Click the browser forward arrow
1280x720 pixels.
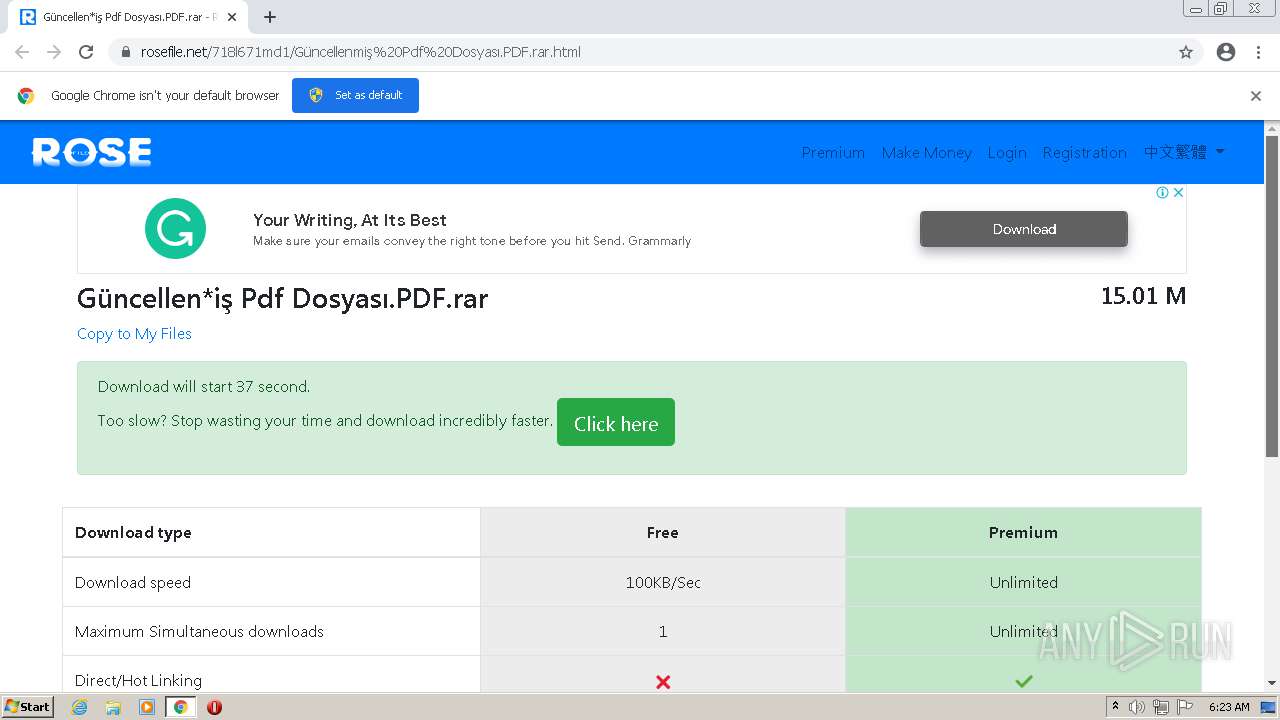(54, 52)
